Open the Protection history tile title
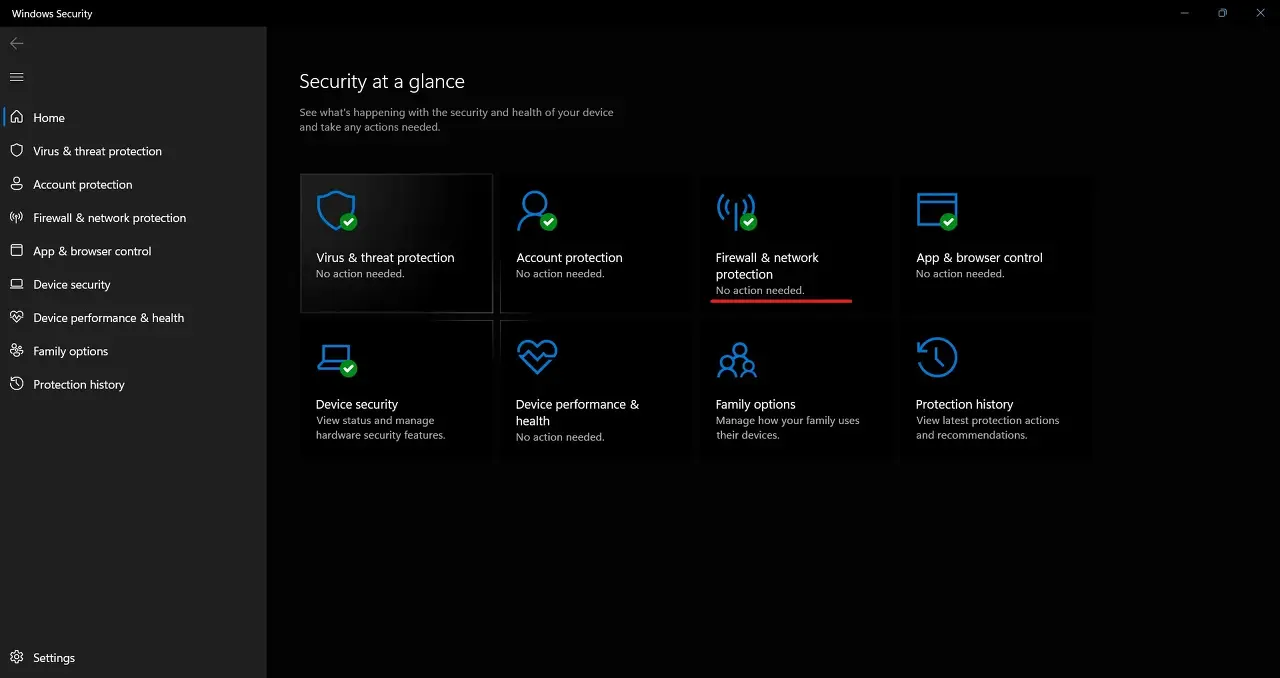1280x678 pixels. pos(964,404)
